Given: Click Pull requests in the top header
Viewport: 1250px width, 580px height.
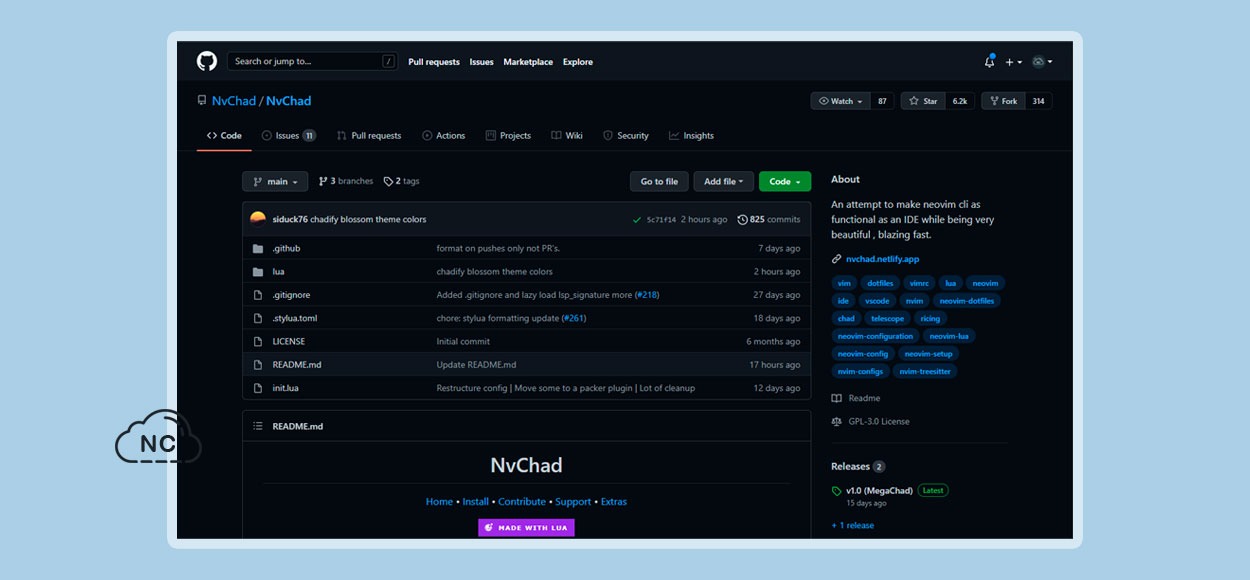Looking at the screenshot, I should pyautogui.click(x=434, y=62).
